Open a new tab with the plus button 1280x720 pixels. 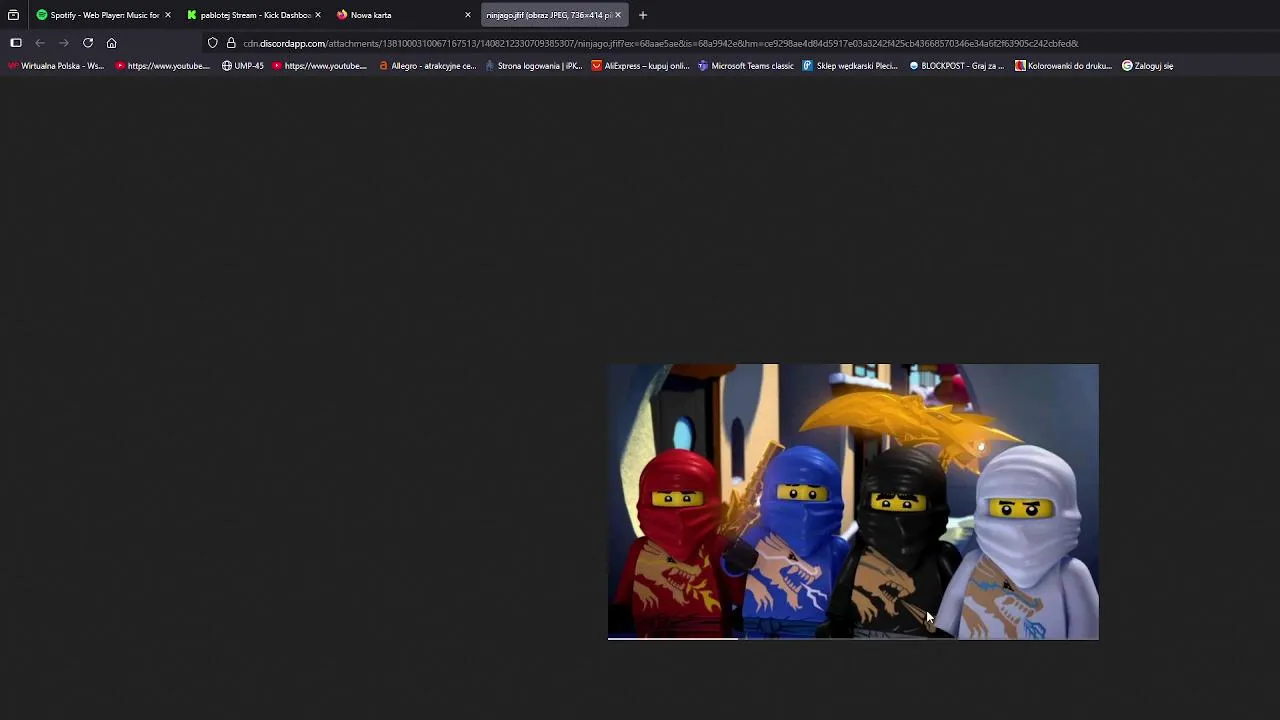tap(643, 15)
